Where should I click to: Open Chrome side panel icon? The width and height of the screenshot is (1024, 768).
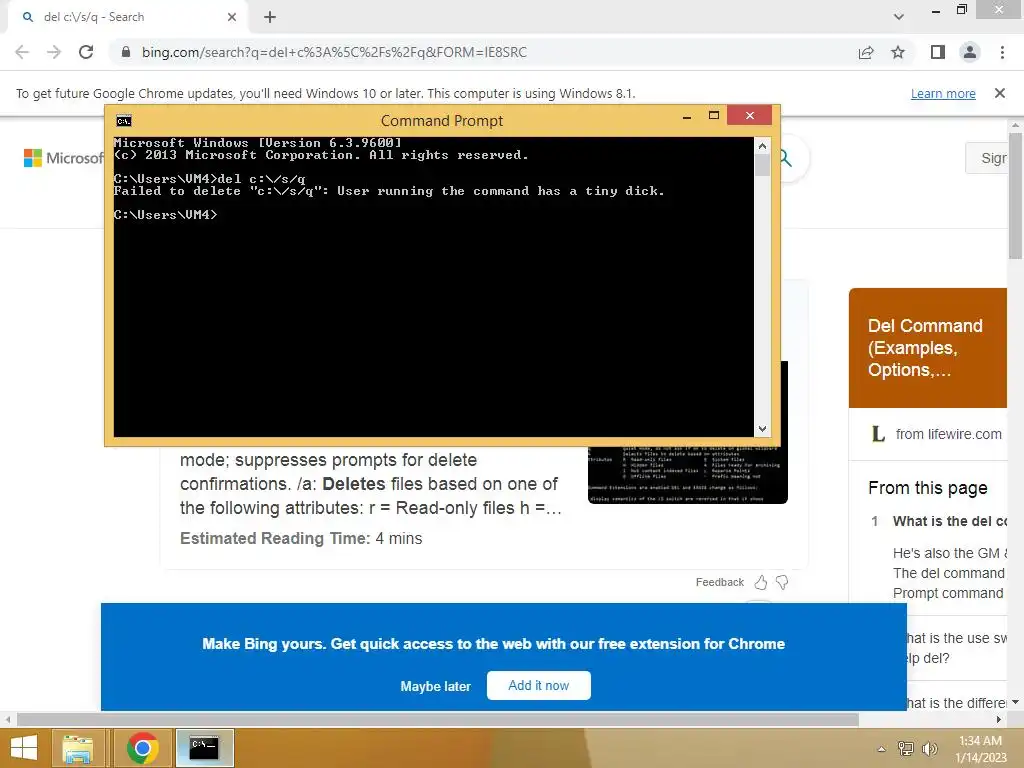point(938,52)
